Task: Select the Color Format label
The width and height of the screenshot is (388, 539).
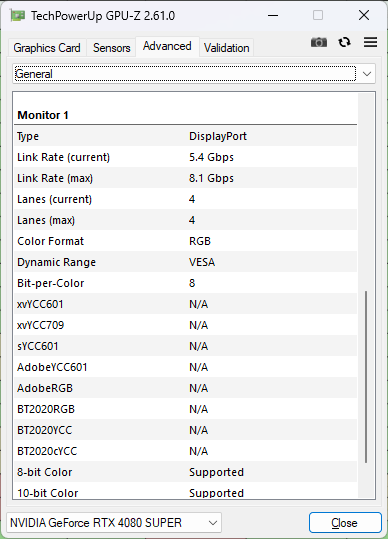Action: coord(51,241)
